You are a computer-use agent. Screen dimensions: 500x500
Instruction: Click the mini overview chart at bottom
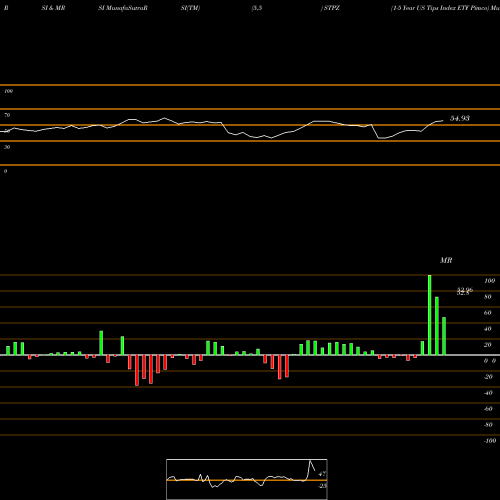(x=247, y=479)
